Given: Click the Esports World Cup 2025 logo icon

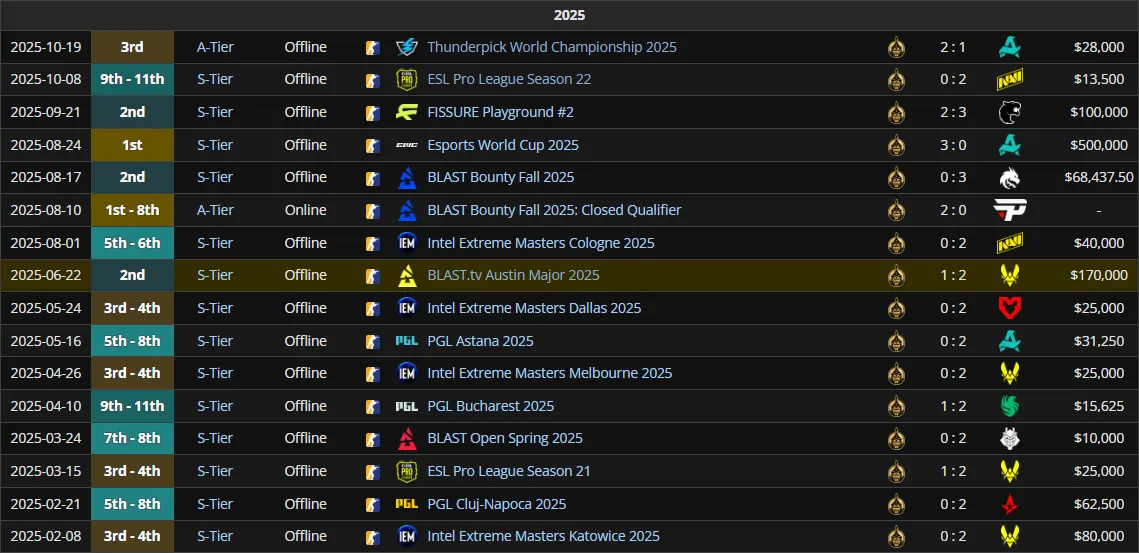Looking at the screenshot, I should (x=407, y=145).
